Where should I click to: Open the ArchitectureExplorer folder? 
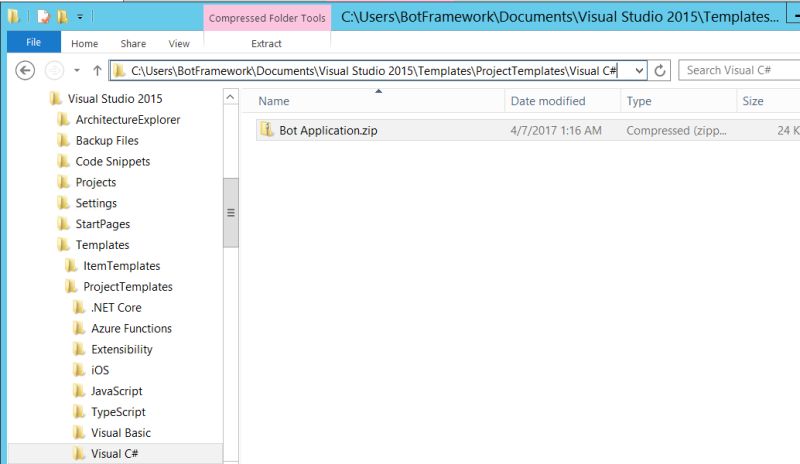pyautogui.click(x=128, y=119)
